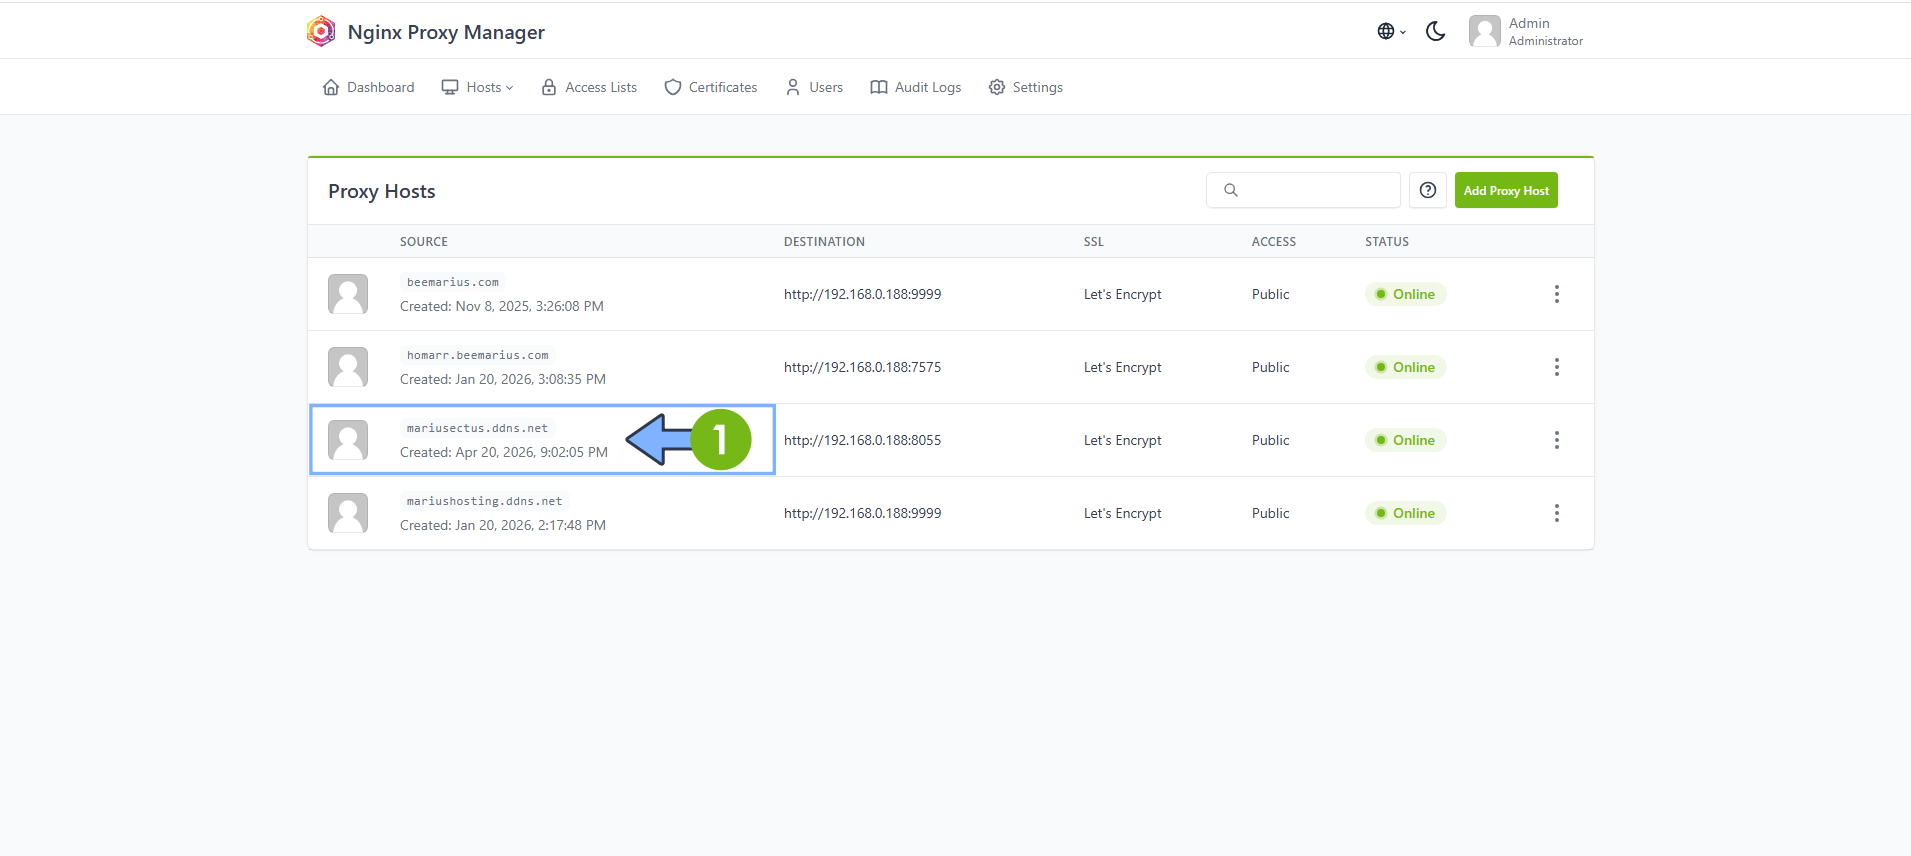This screenshot has width=1911, height=856.
Task: Click the Proxy Hosts heading
Action: point(382,191)
